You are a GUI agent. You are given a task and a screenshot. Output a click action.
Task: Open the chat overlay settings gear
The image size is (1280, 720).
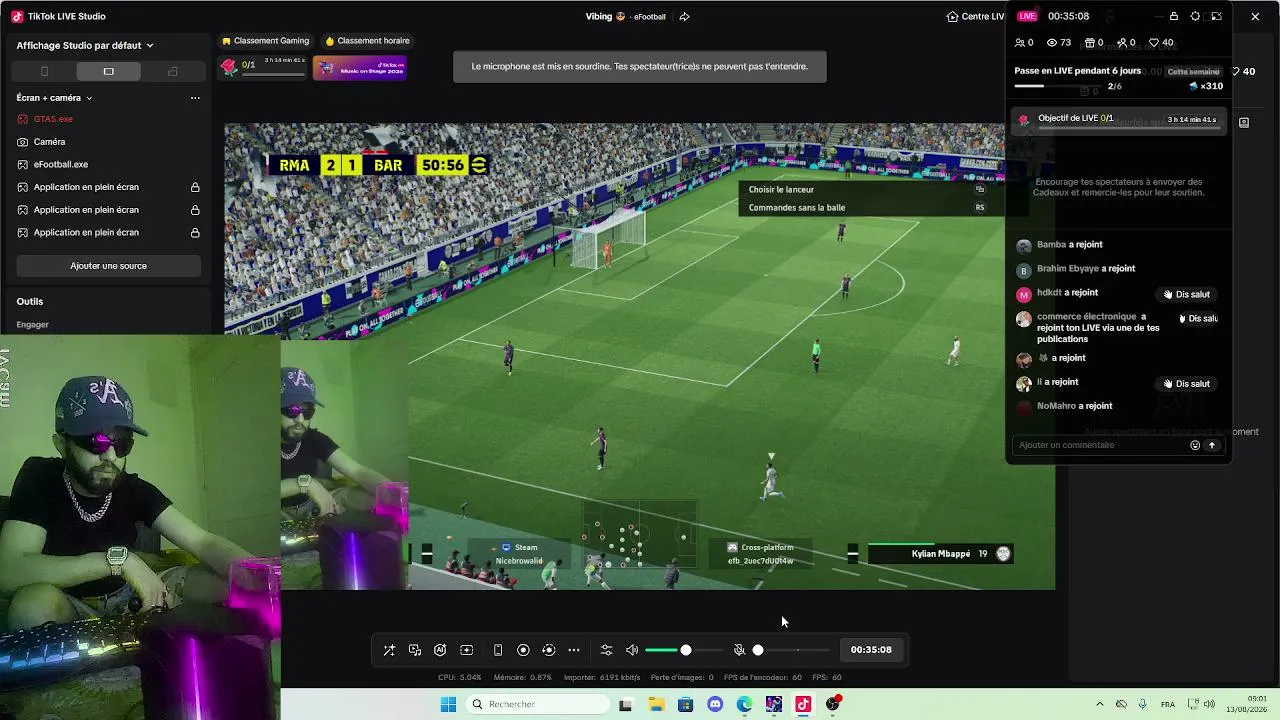tap(1195, 17)
